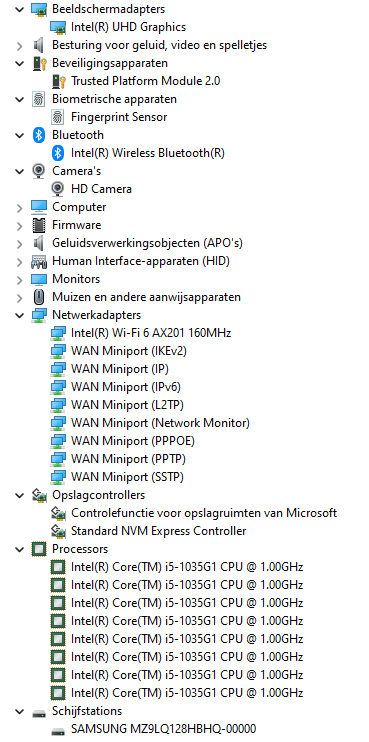Expand the Monitors category
Screen dimensions: 369x742
point(19,279)
